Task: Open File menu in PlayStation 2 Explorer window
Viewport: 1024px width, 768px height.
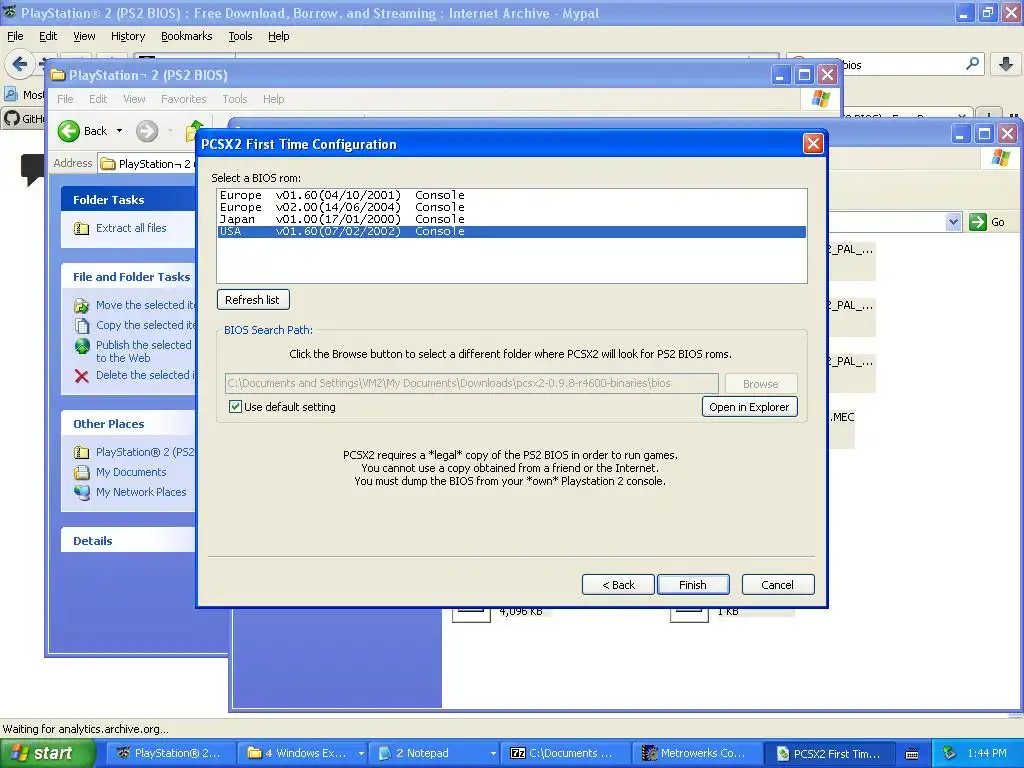Action: click(65, 99)
